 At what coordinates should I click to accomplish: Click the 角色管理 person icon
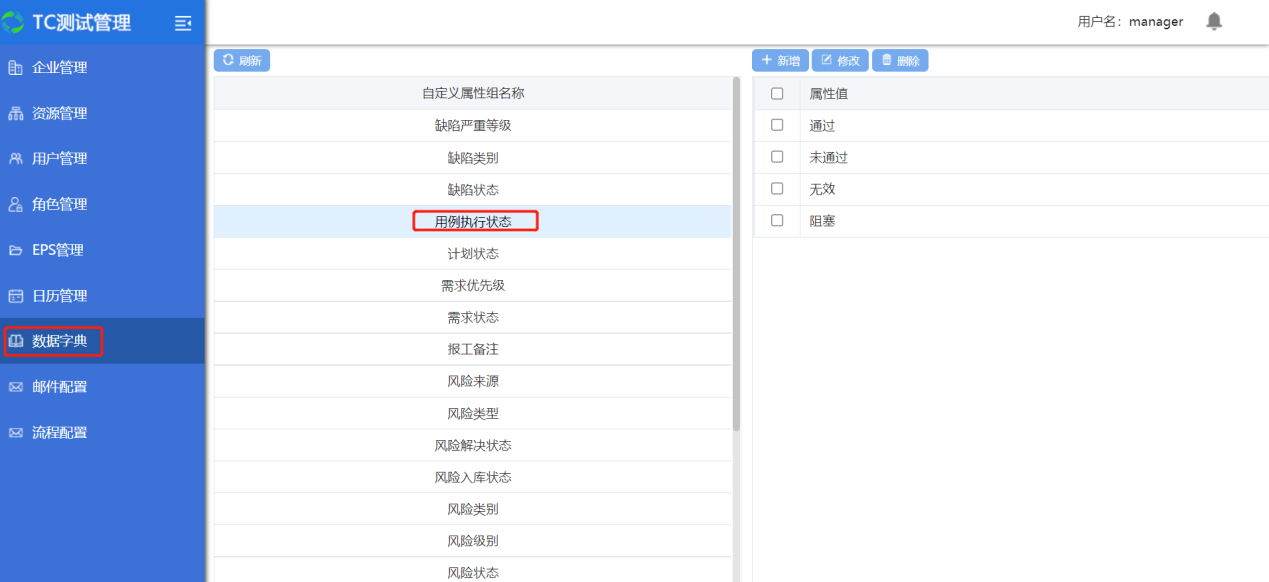pyautogui.click(x=15, y=205)
